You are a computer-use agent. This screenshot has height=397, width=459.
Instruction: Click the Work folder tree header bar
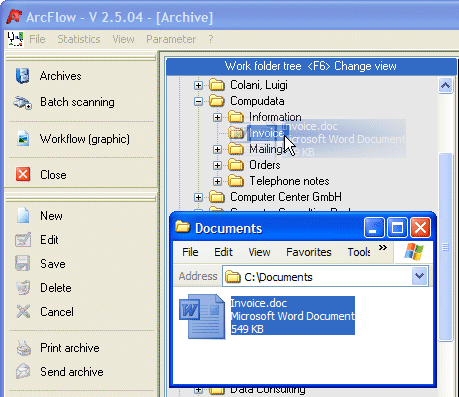(311, 66)
